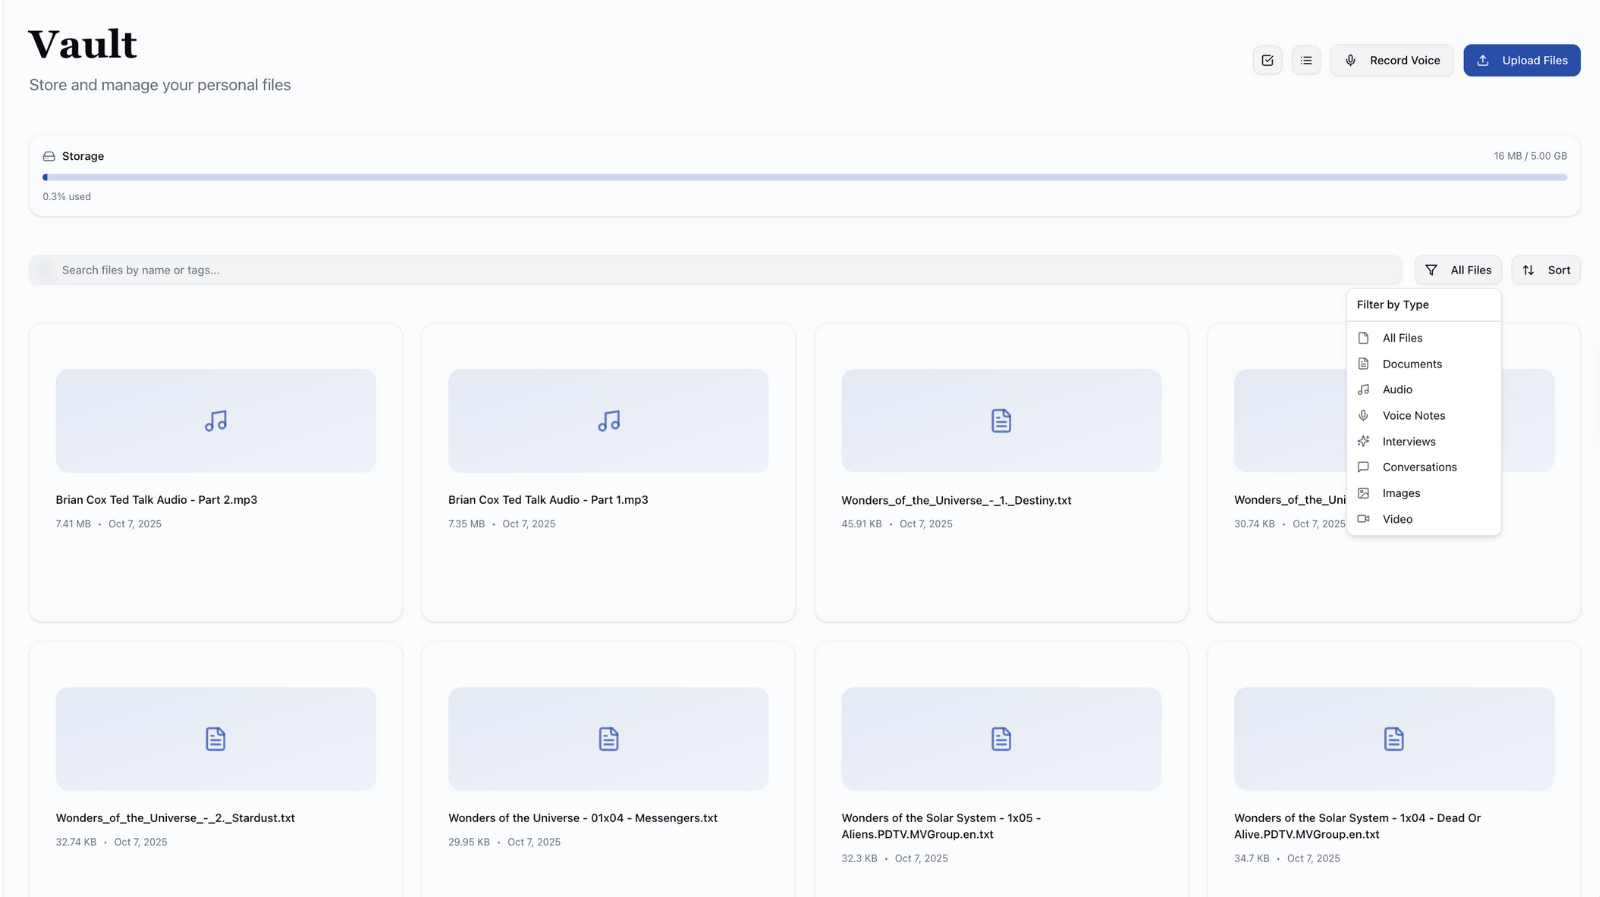Filter files by Audio type

[1397, 390]
